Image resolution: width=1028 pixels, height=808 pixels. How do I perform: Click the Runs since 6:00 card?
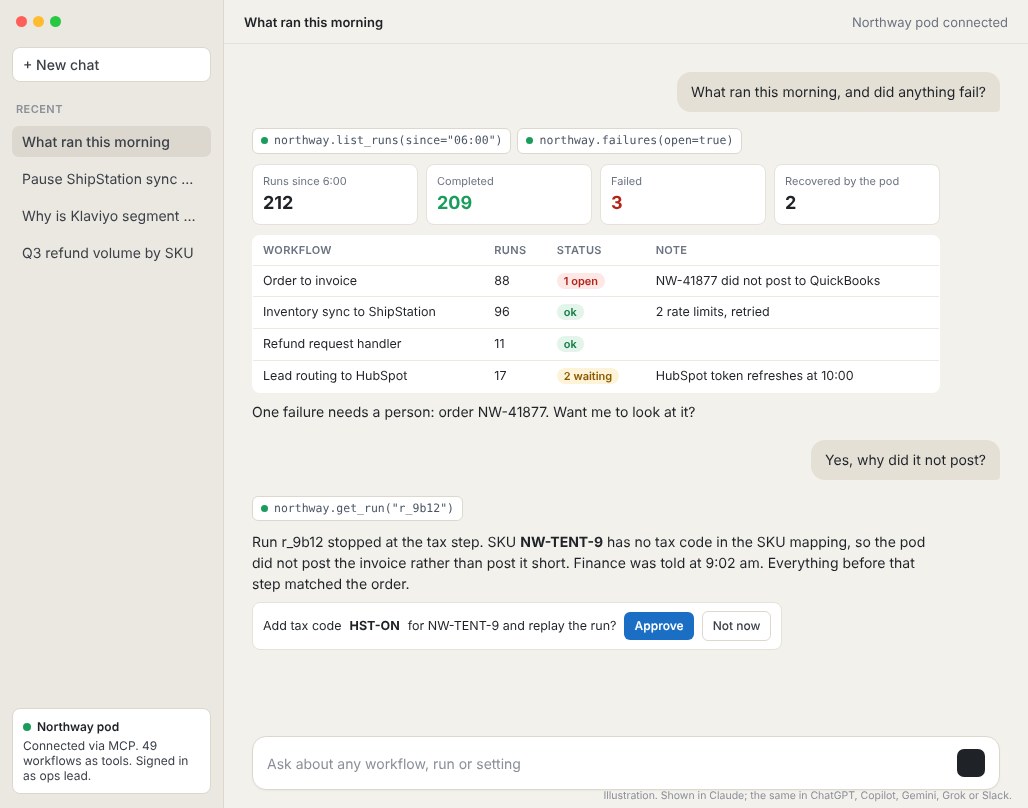point(334,194)
